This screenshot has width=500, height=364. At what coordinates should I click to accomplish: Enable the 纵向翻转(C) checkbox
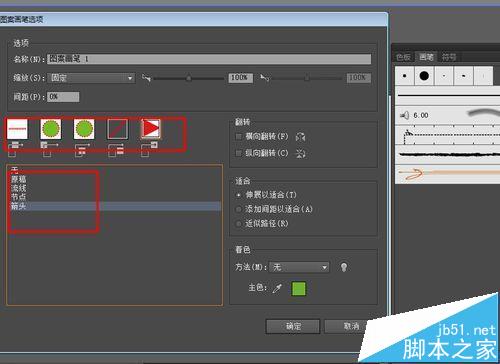coord(239,153)
